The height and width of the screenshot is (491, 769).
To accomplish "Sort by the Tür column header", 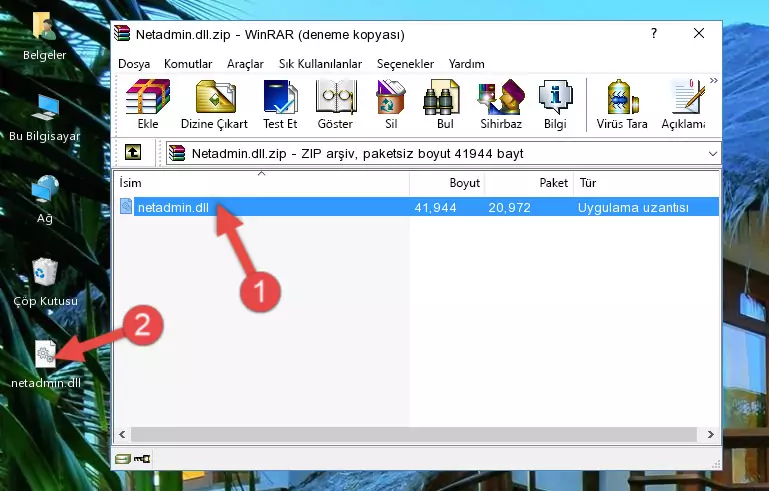I will click(646, 182).
